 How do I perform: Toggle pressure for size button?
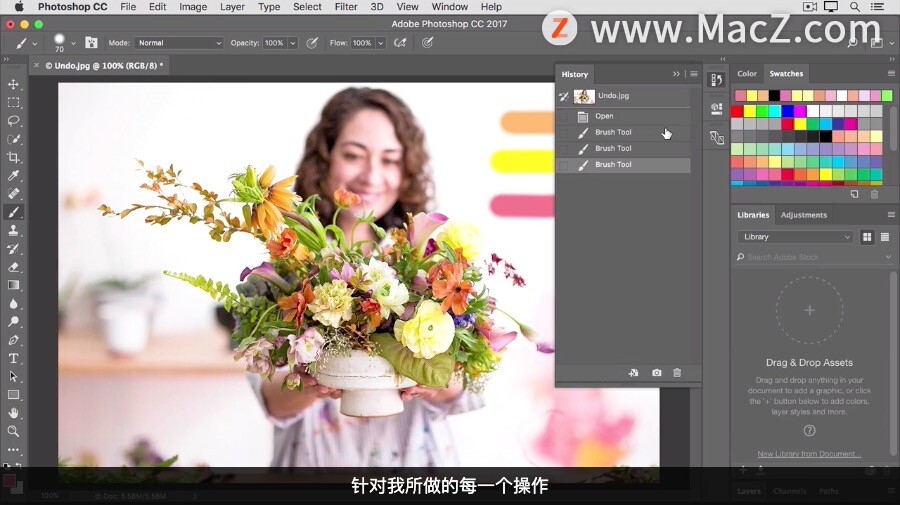click(428, 42)
